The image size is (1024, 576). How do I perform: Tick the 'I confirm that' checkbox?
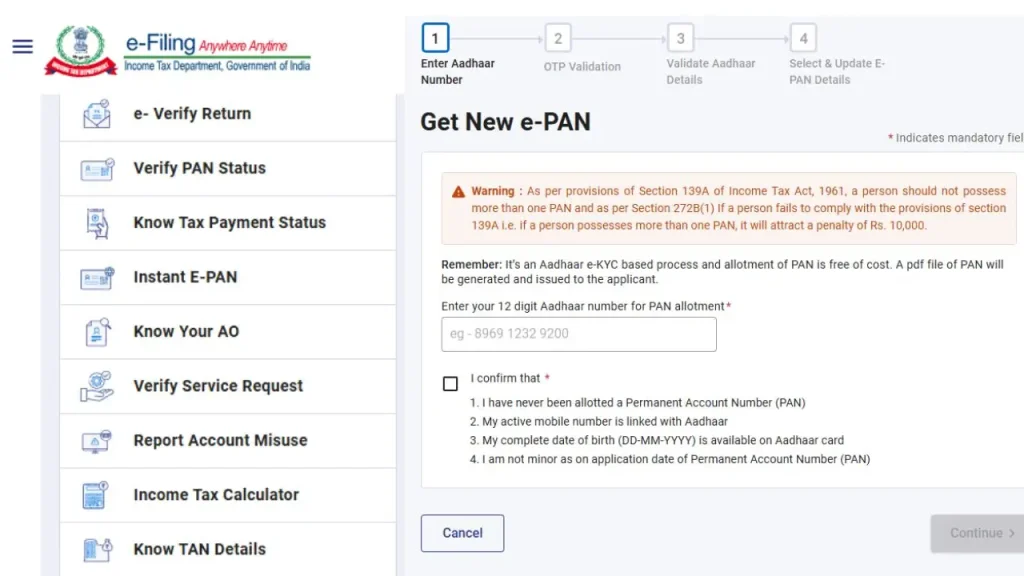click(x=450, y=383)
